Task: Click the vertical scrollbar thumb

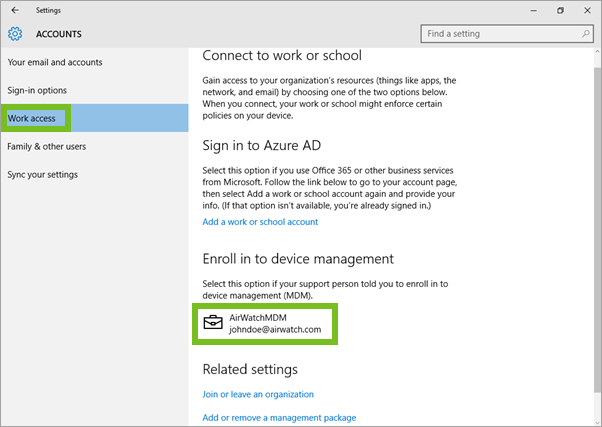Action: click(597, 230)
